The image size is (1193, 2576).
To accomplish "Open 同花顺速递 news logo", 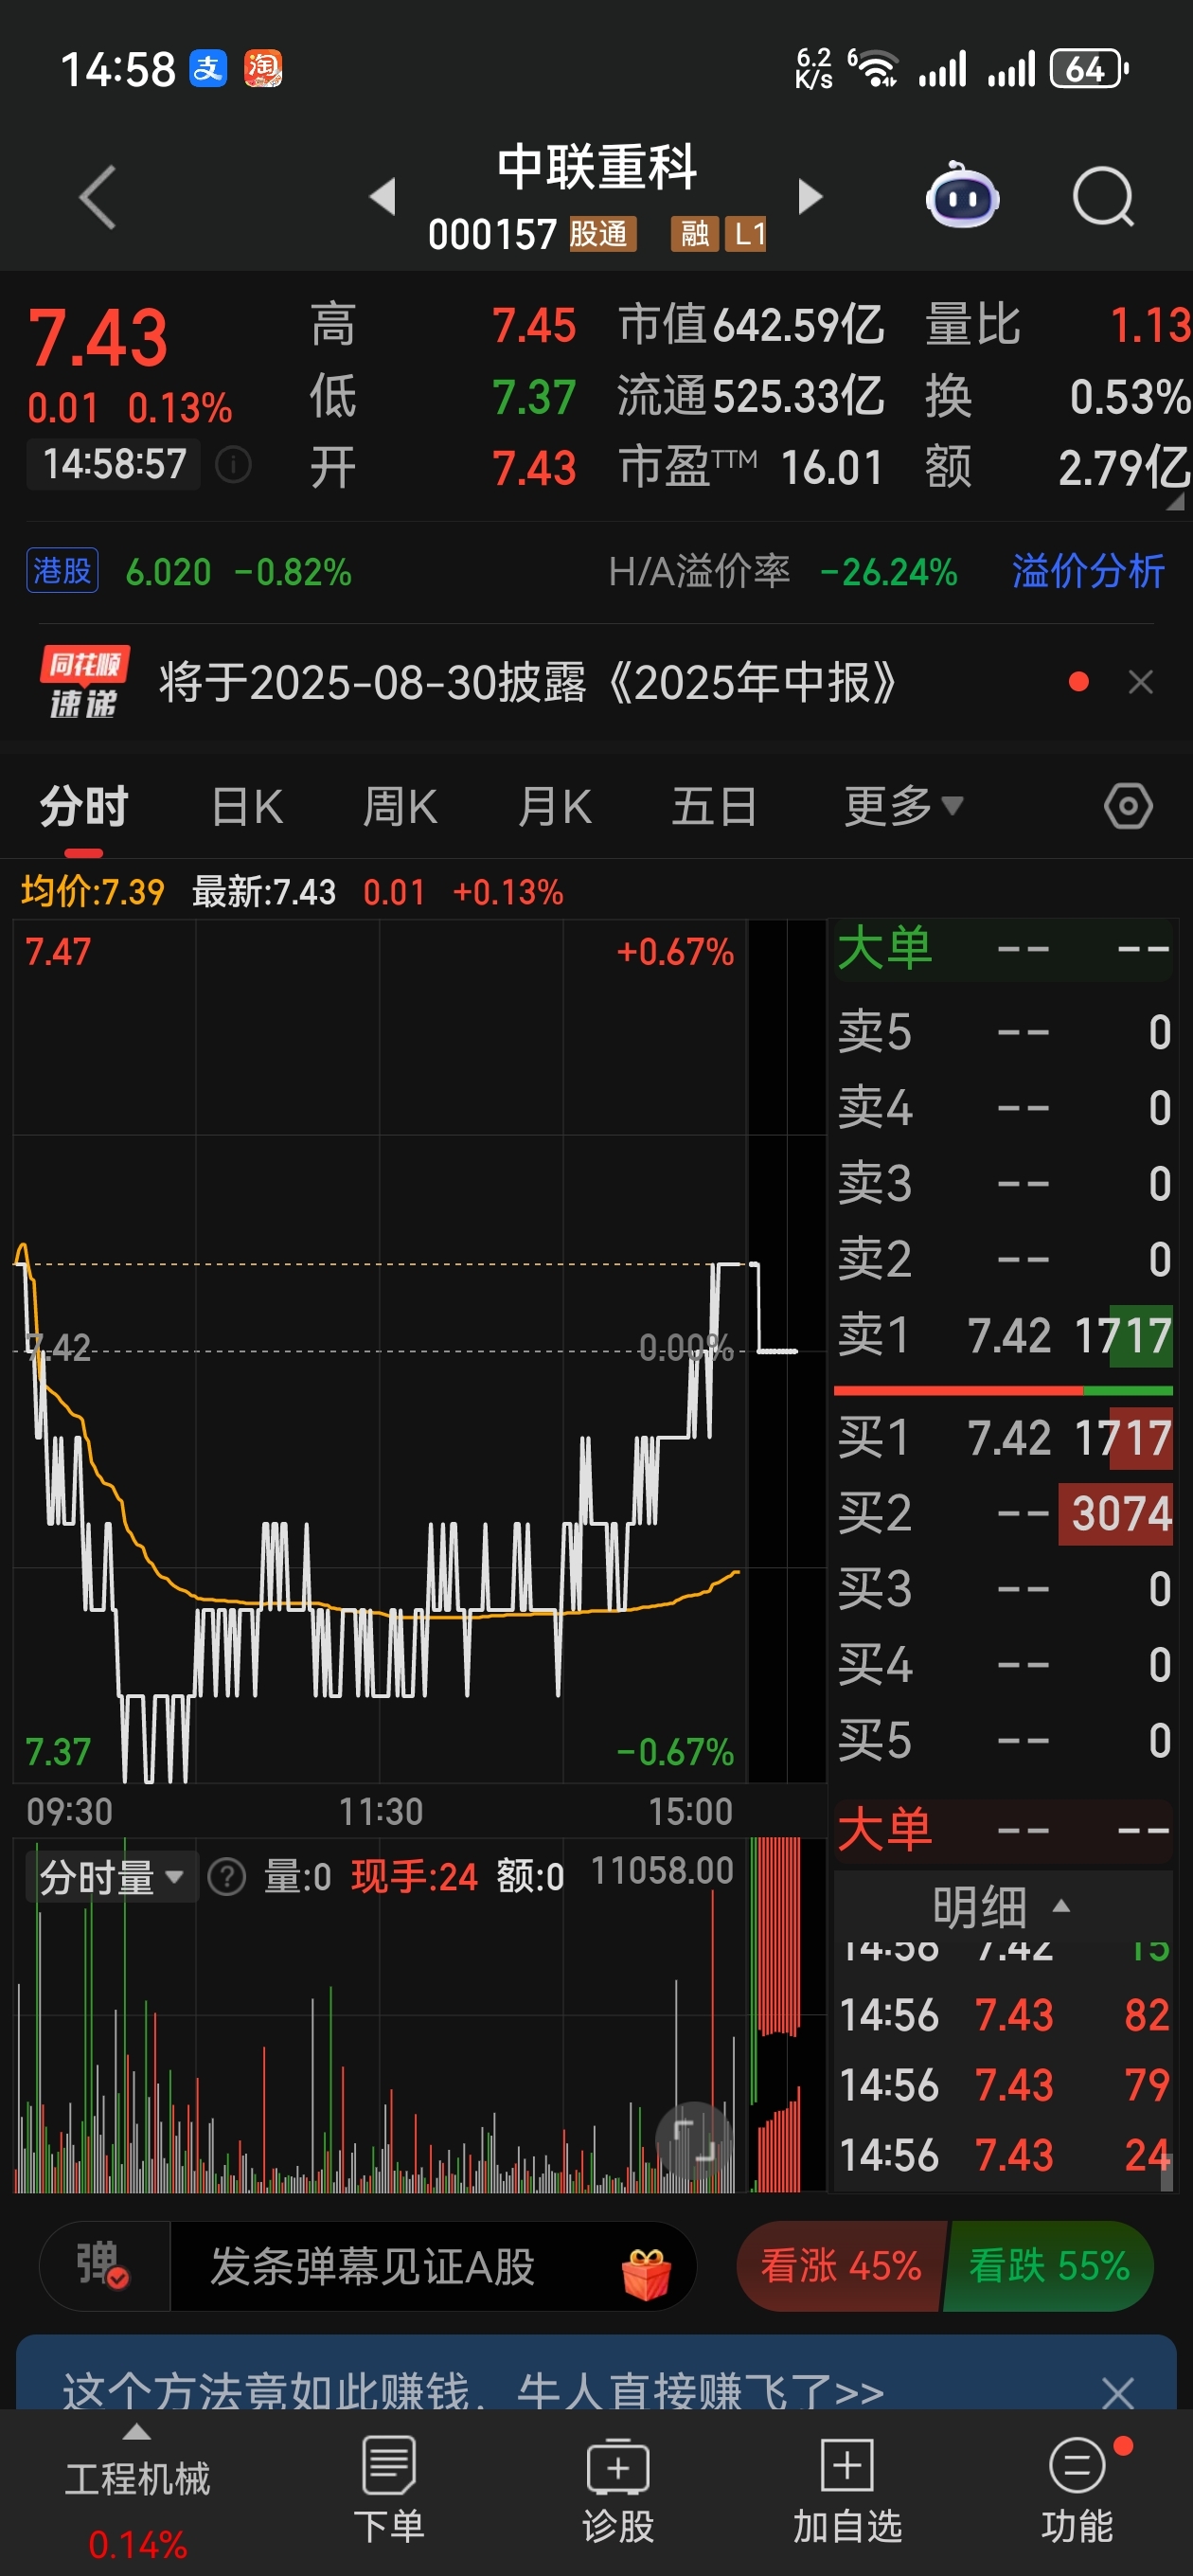I will (x=84, y=682).
